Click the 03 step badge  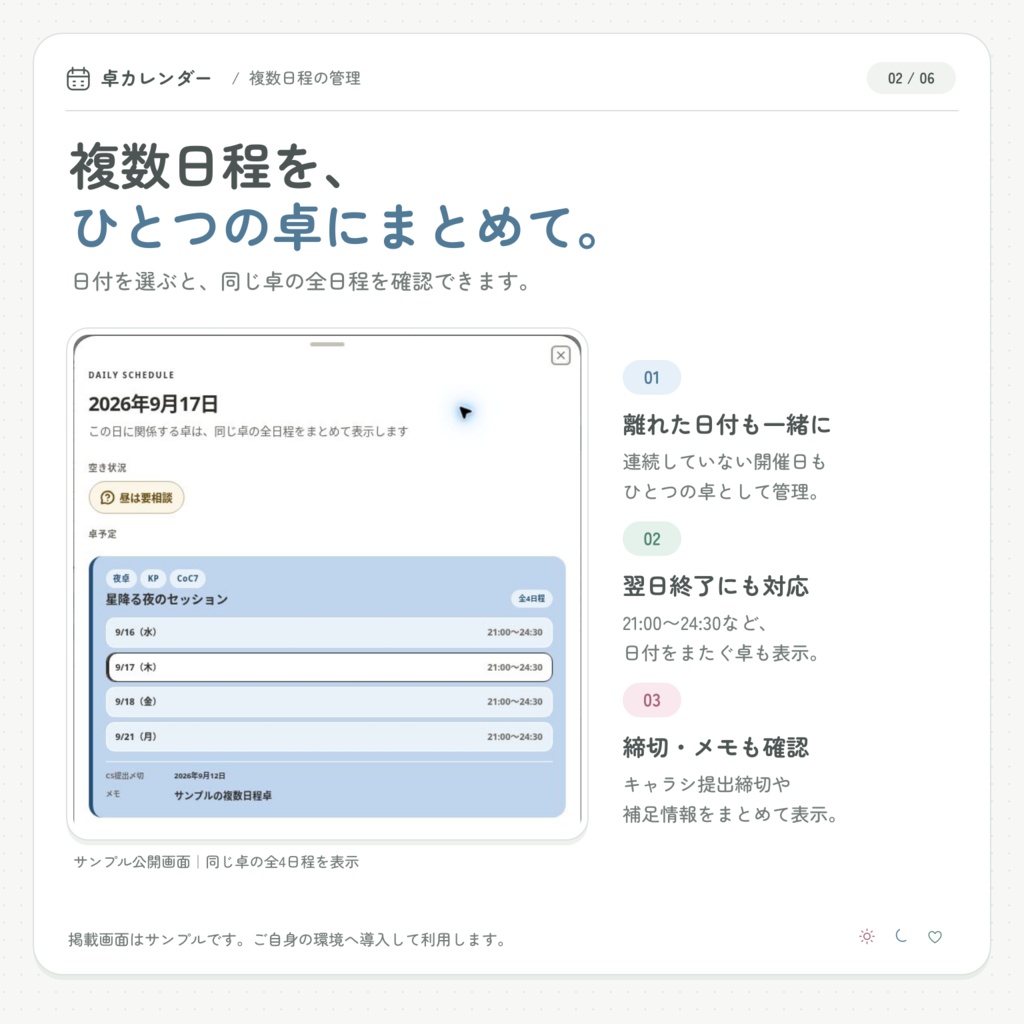(x=652, y=700)
